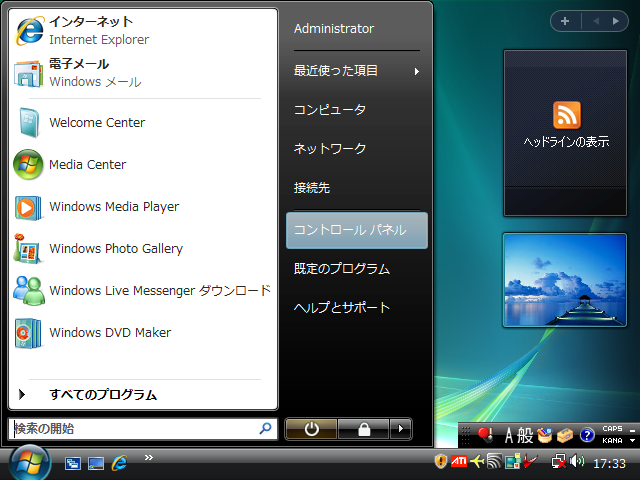This screenshot has width=640, height=480.
Task: Click the IME red ball icon
Action: [485, 435]
